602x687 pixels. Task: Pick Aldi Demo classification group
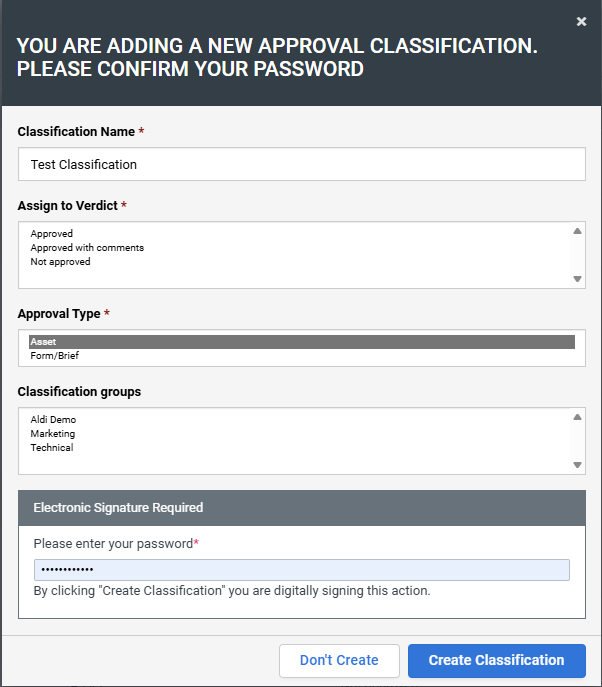pos(53,420)
